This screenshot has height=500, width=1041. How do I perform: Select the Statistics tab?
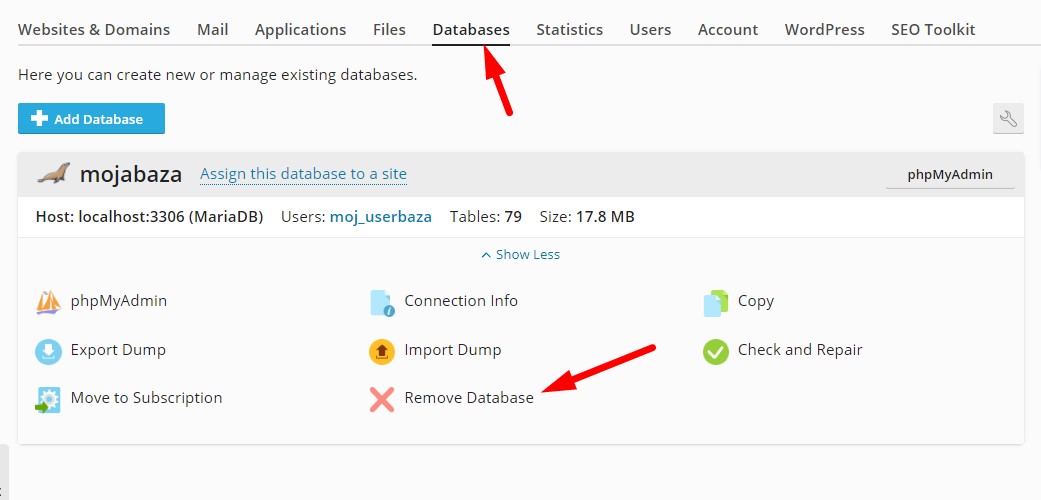570,30
